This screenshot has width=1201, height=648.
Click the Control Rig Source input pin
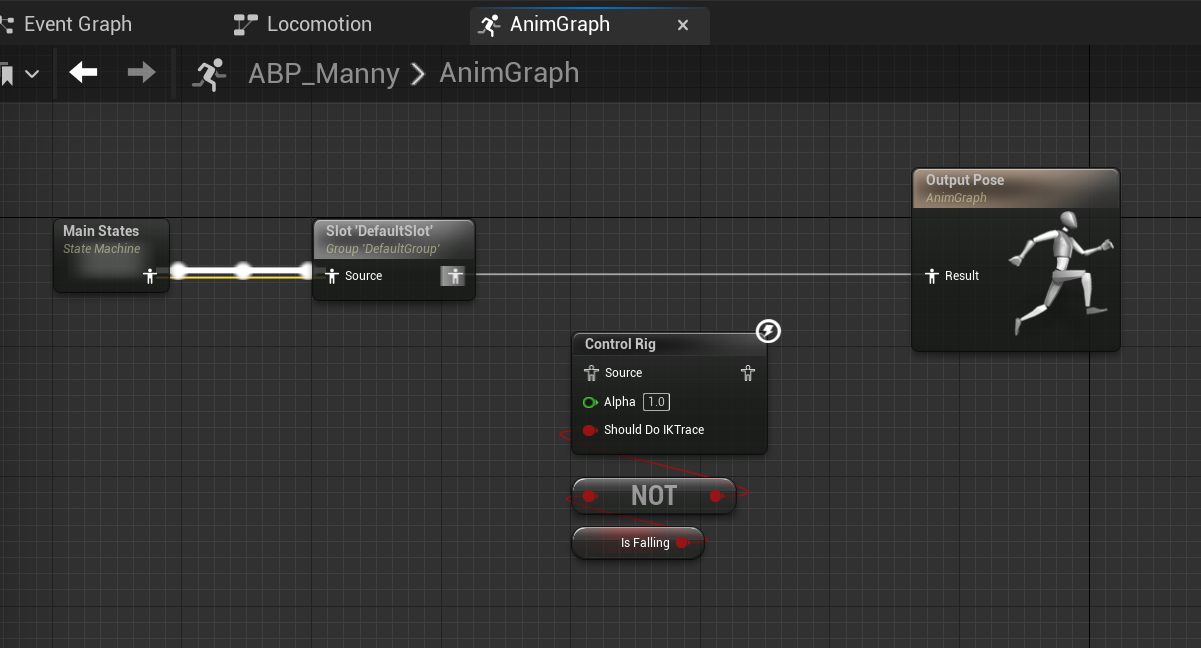click(590, 373)
